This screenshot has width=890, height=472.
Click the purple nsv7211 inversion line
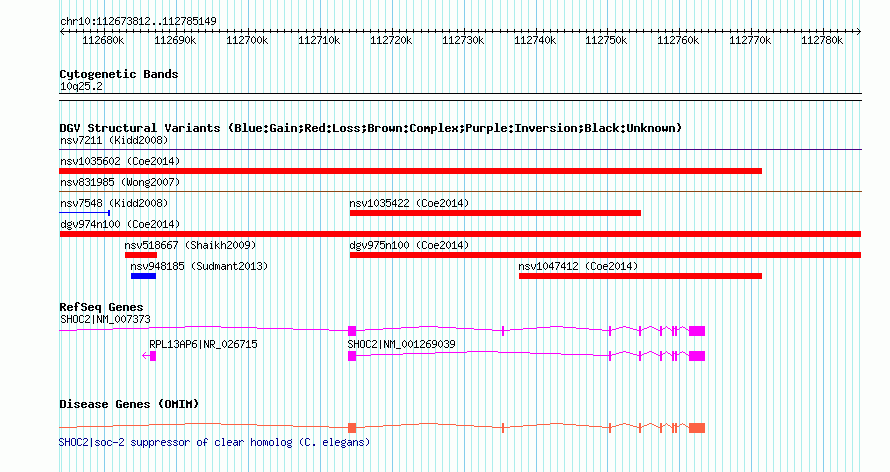pos(460,150)
